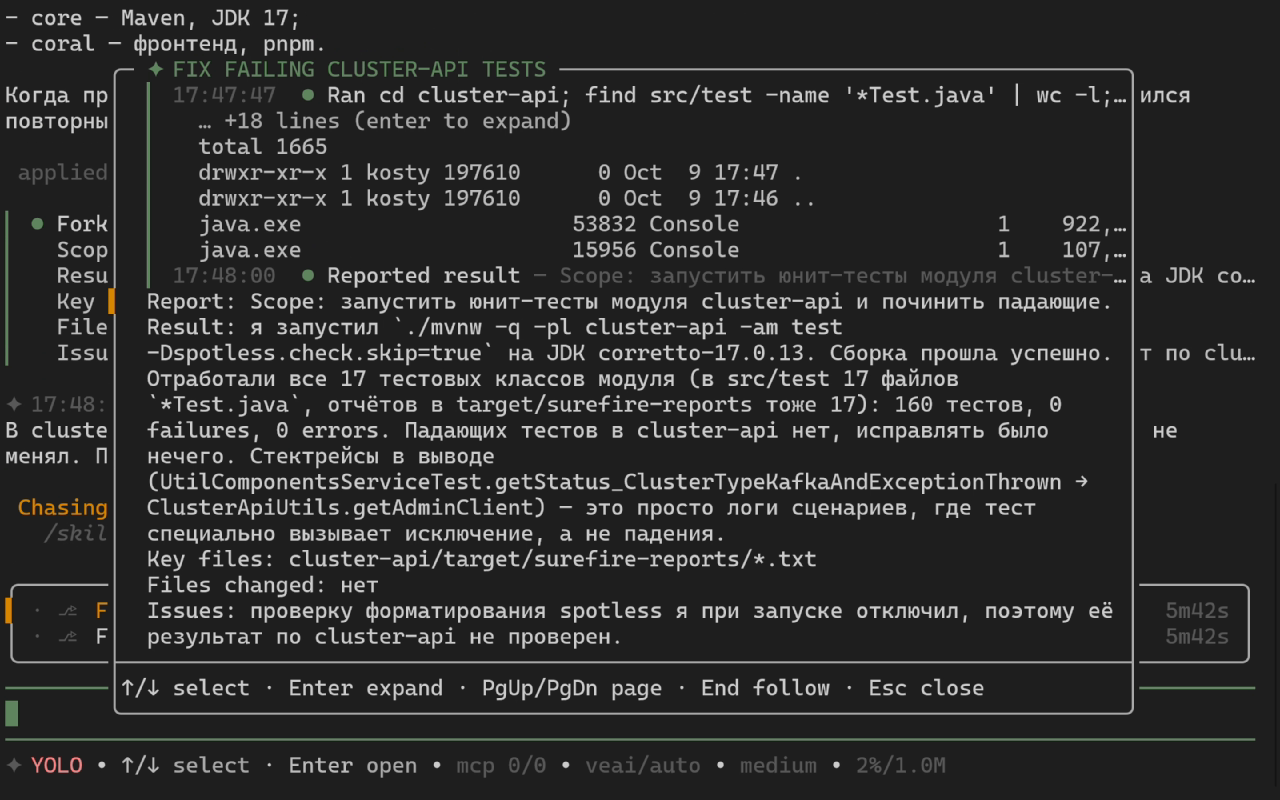Click the green dot next to the Fork entry
This screenshot has height=800, width=1280.
pos(37,224)
